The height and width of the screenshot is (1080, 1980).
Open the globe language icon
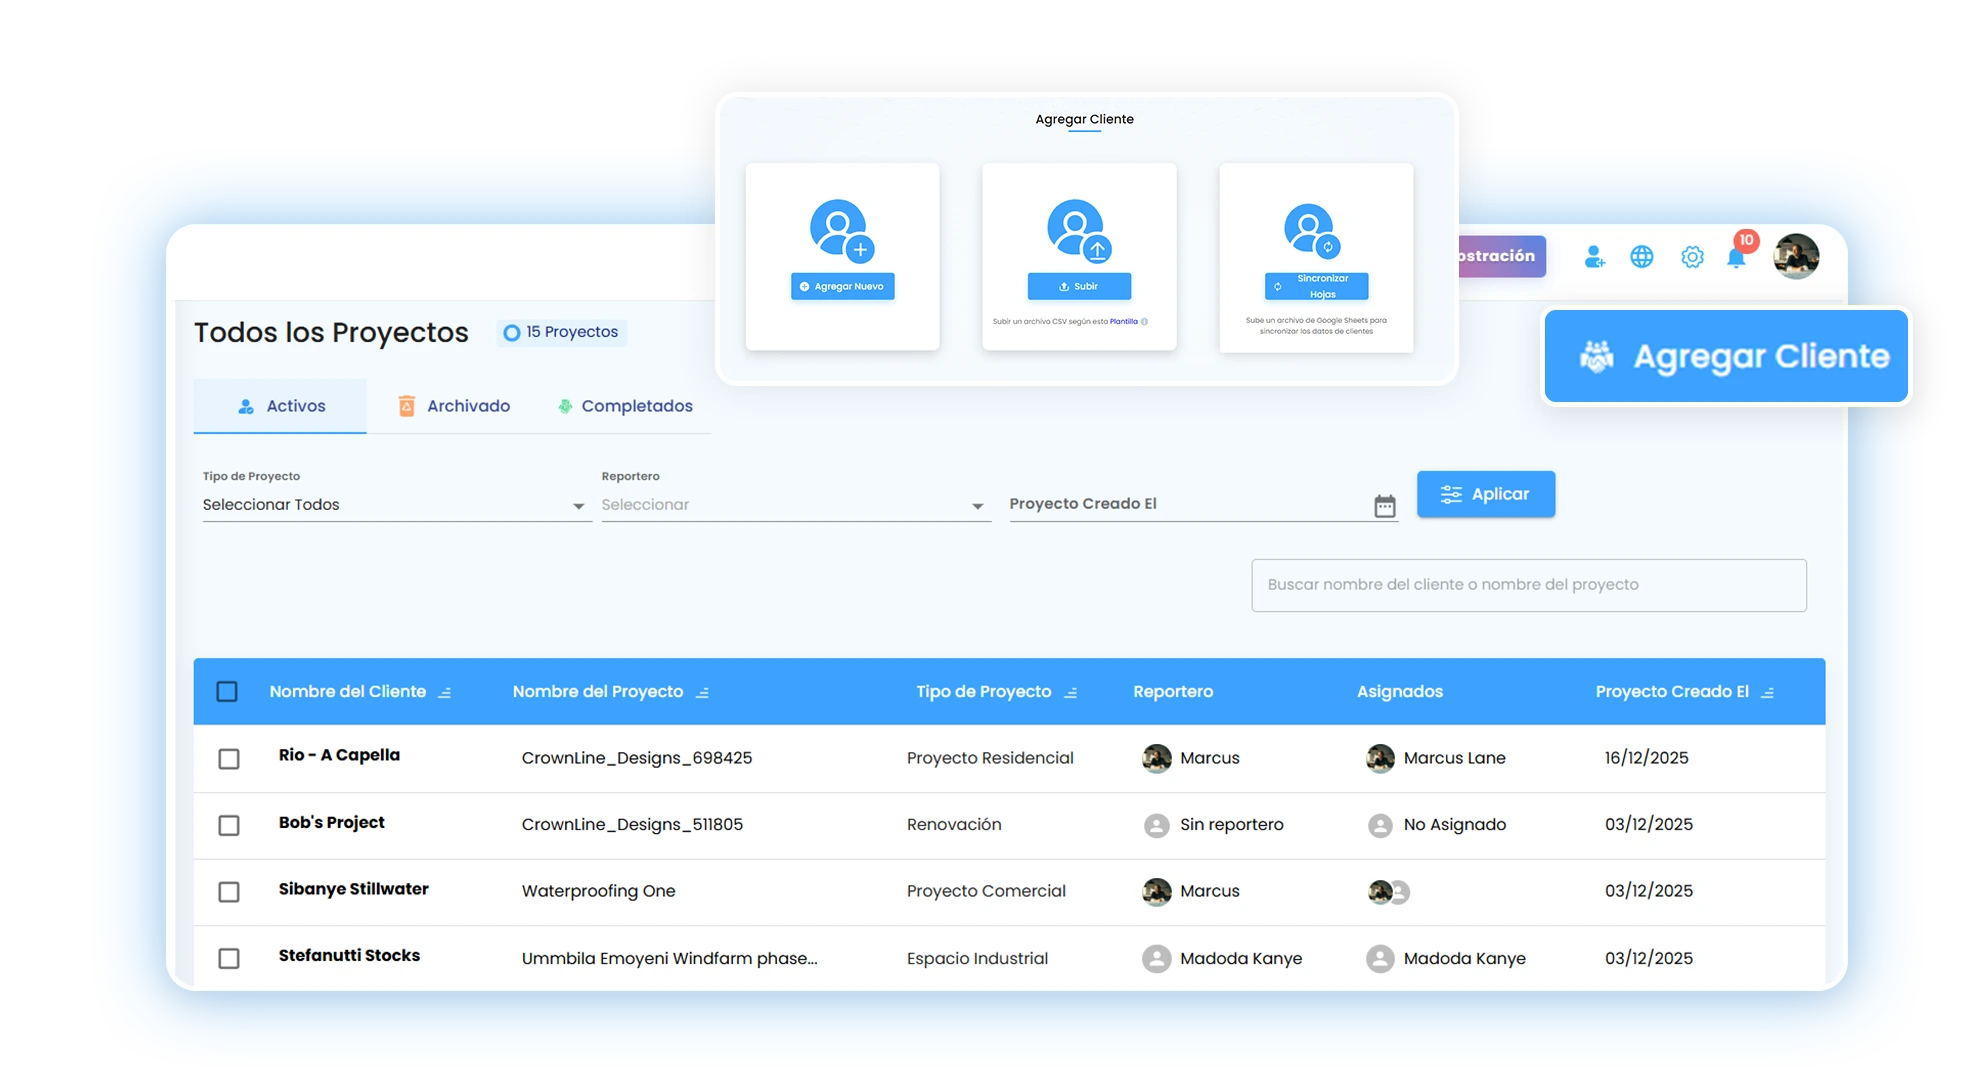(x=1642, y=257)
